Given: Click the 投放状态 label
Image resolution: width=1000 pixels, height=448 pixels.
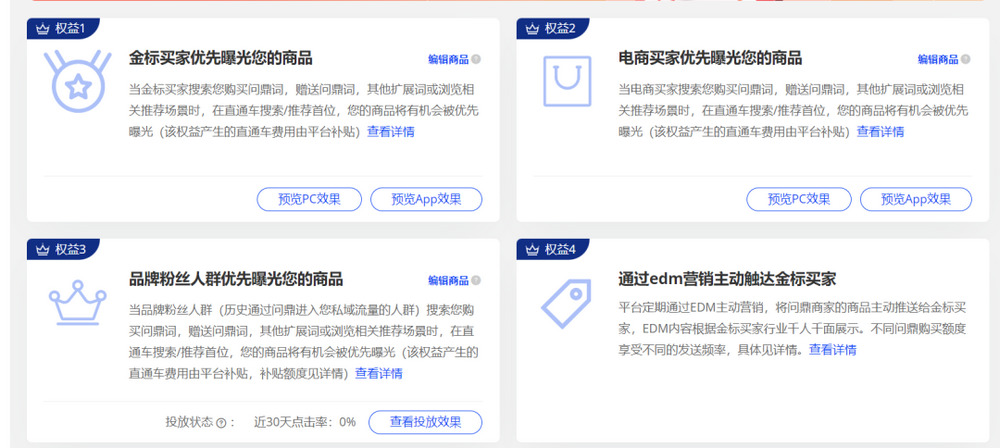Looking at the screenshot, I should 189,422.
